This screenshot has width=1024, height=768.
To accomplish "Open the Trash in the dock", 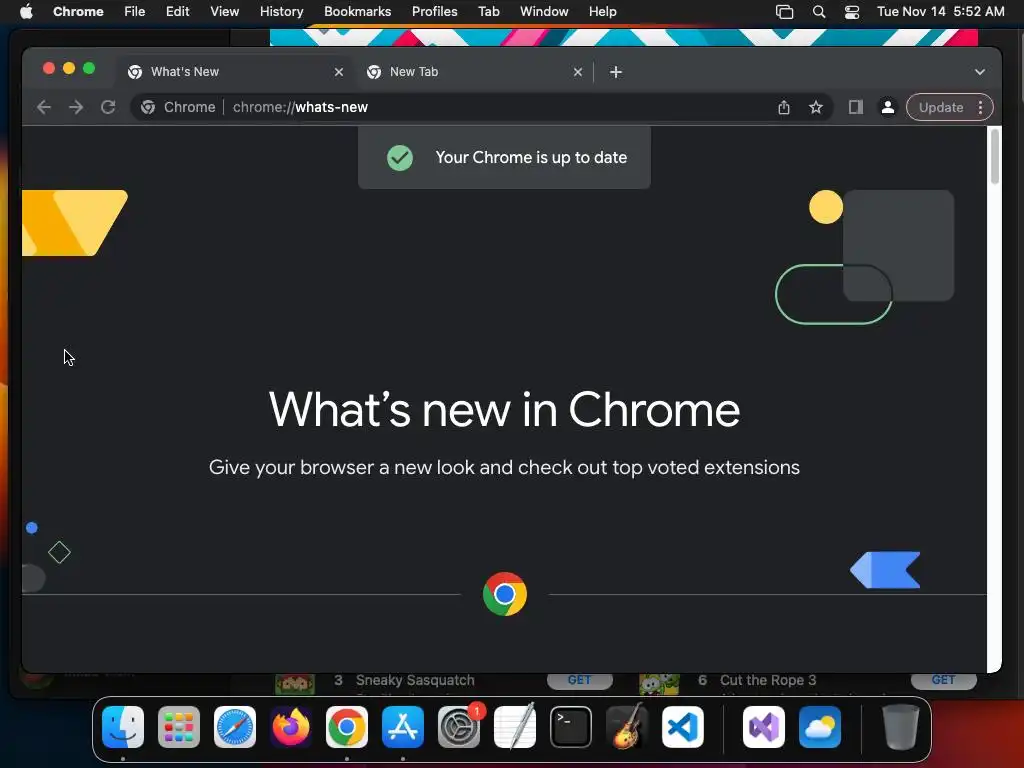I will [901, 727].
